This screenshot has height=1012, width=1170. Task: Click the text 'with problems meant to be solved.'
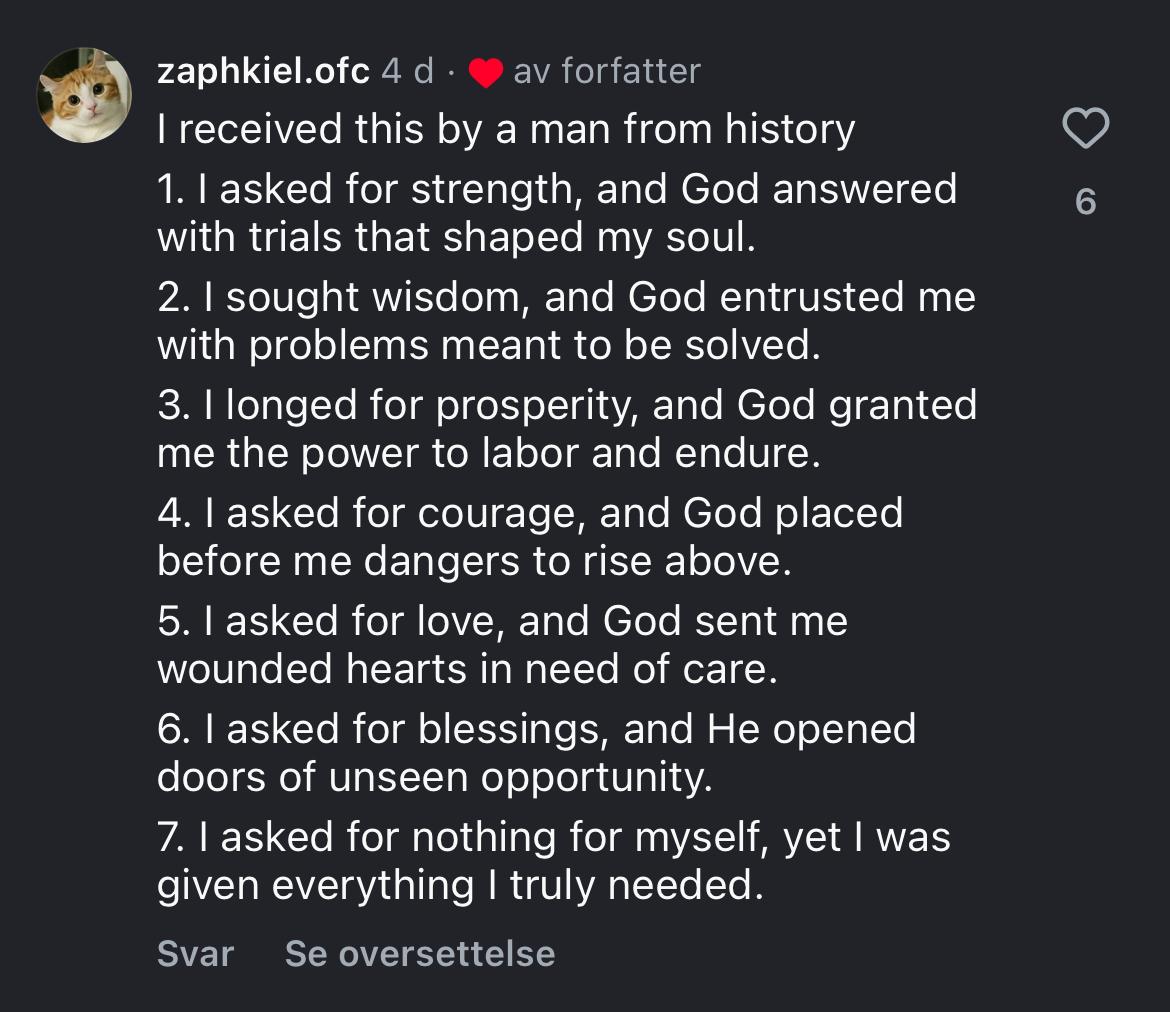[x=489, y=345]
